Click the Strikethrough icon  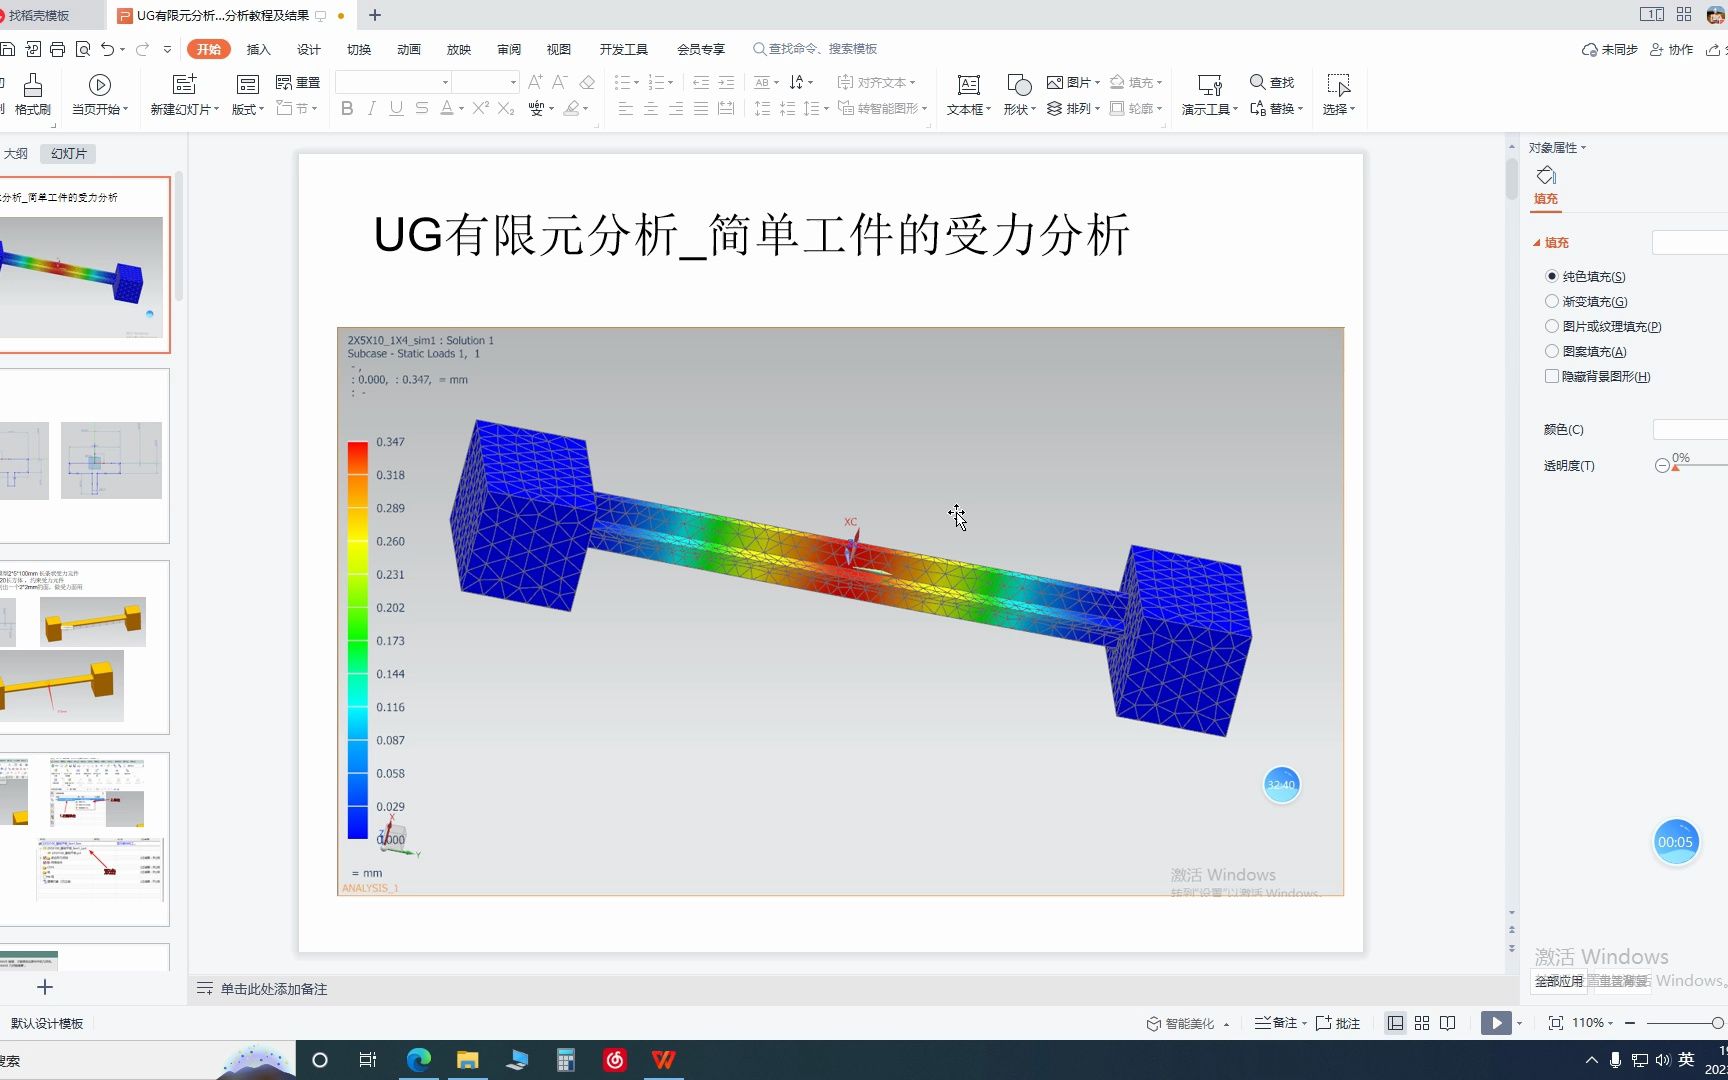(422, 108)
